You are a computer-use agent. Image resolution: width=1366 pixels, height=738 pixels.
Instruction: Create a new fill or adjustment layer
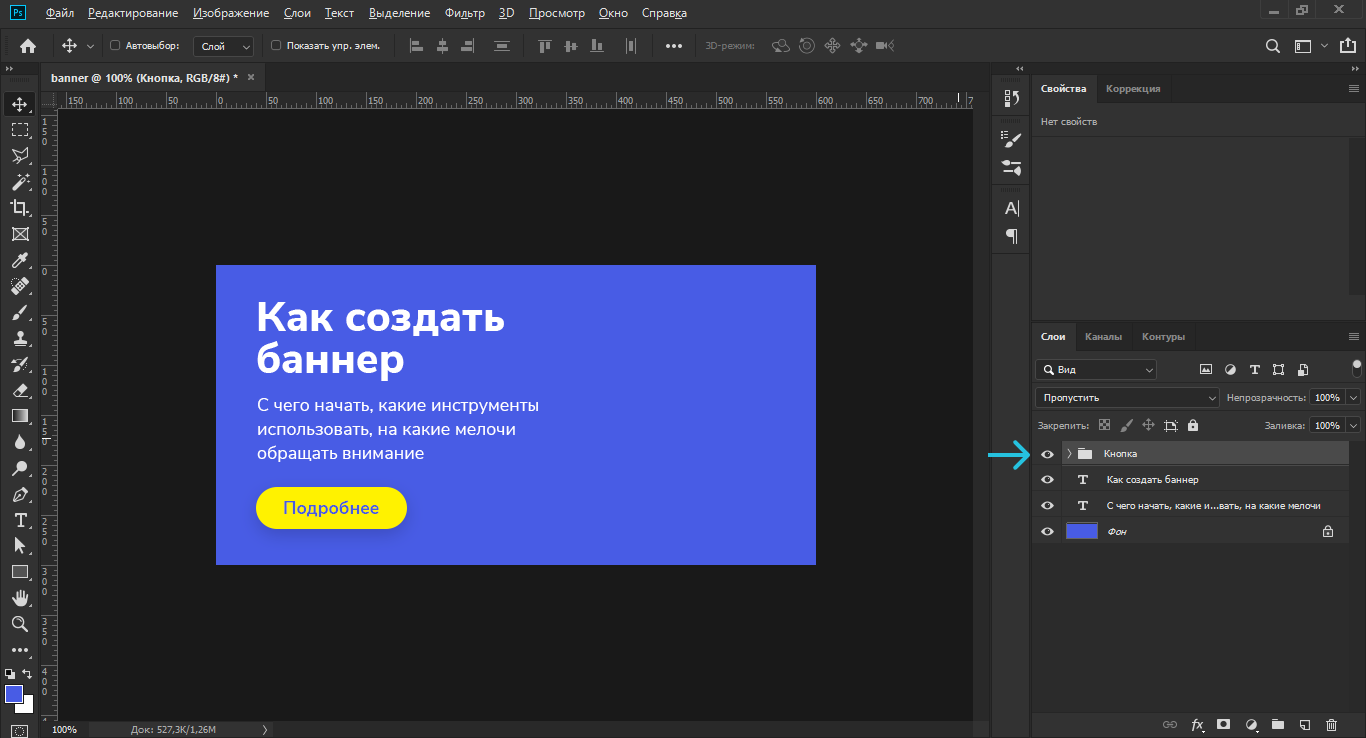pos(1250,725)
